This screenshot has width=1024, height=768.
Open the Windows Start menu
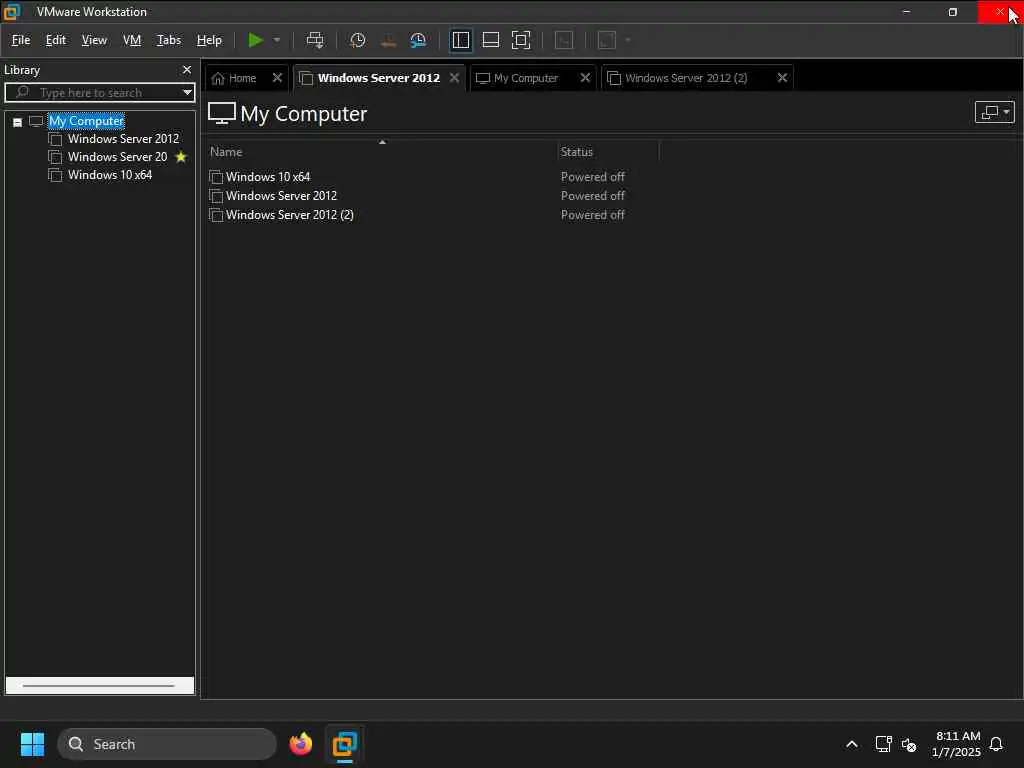click(x=32, y=744)
